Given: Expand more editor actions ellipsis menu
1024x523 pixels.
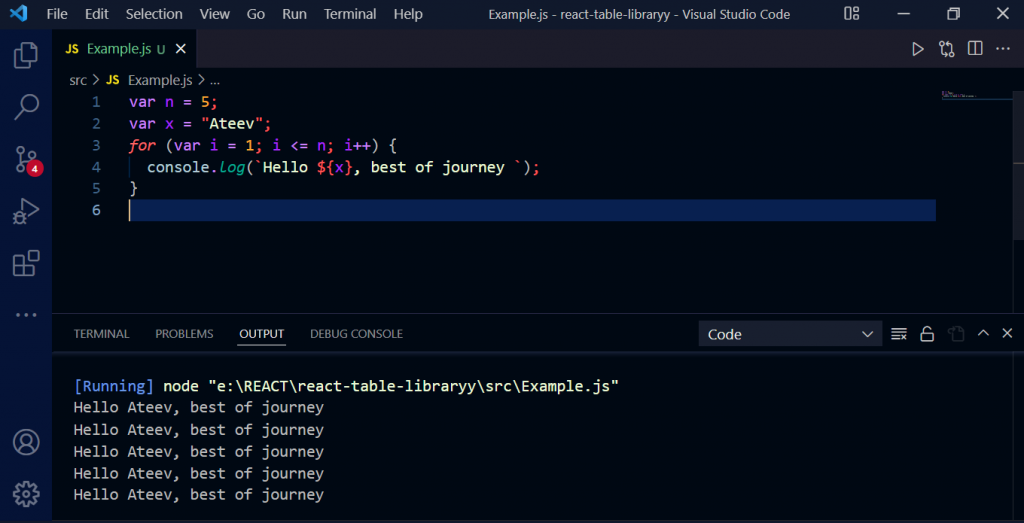Looking at the screenshot, I should tap(1003, 49).
